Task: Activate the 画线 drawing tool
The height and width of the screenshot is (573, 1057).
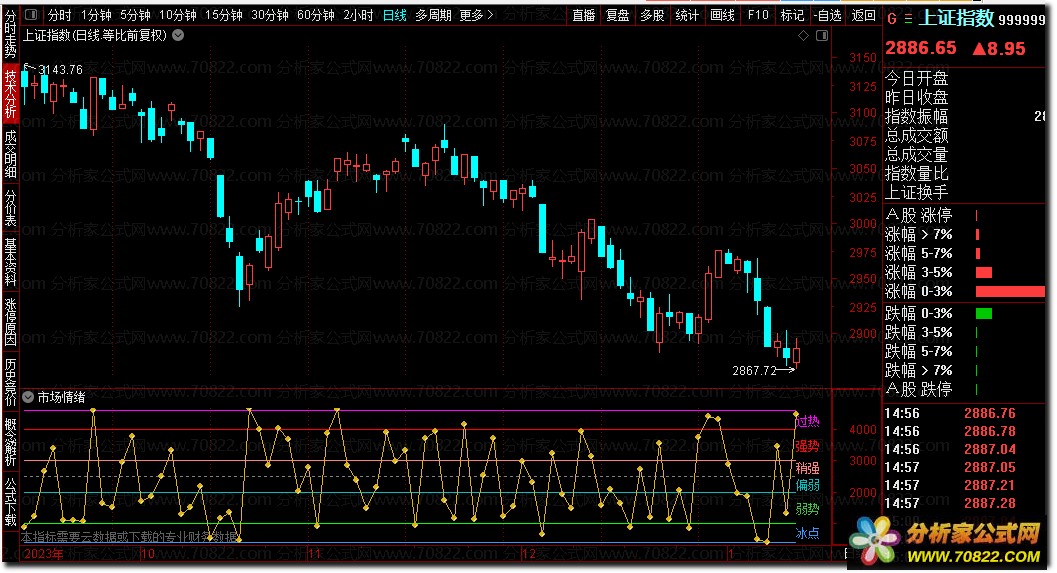Action: click(x=722, y=15)
